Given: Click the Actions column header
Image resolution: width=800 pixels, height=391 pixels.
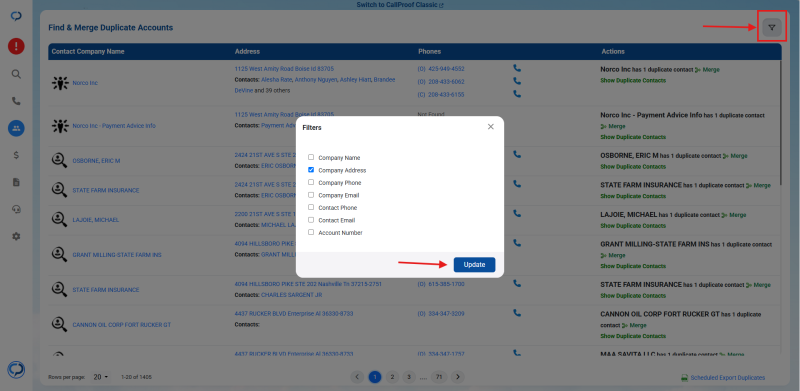Looking at the screenshot, I should click(613, 52).
